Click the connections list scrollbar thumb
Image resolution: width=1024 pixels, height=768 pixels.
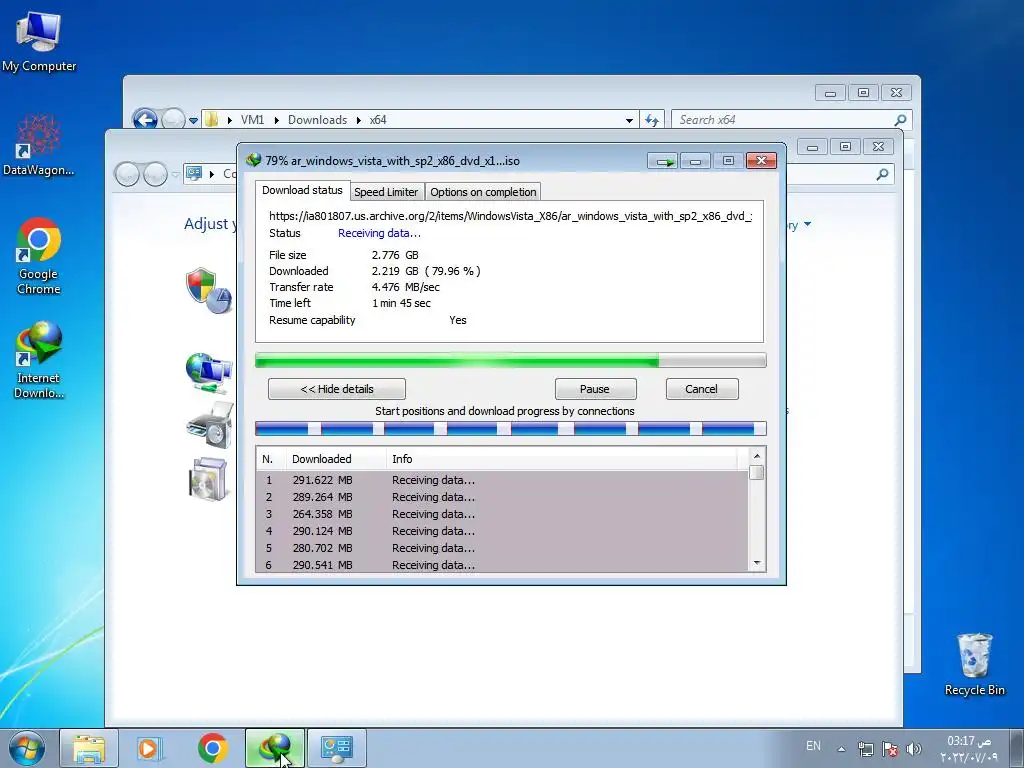tap(757, 472)
